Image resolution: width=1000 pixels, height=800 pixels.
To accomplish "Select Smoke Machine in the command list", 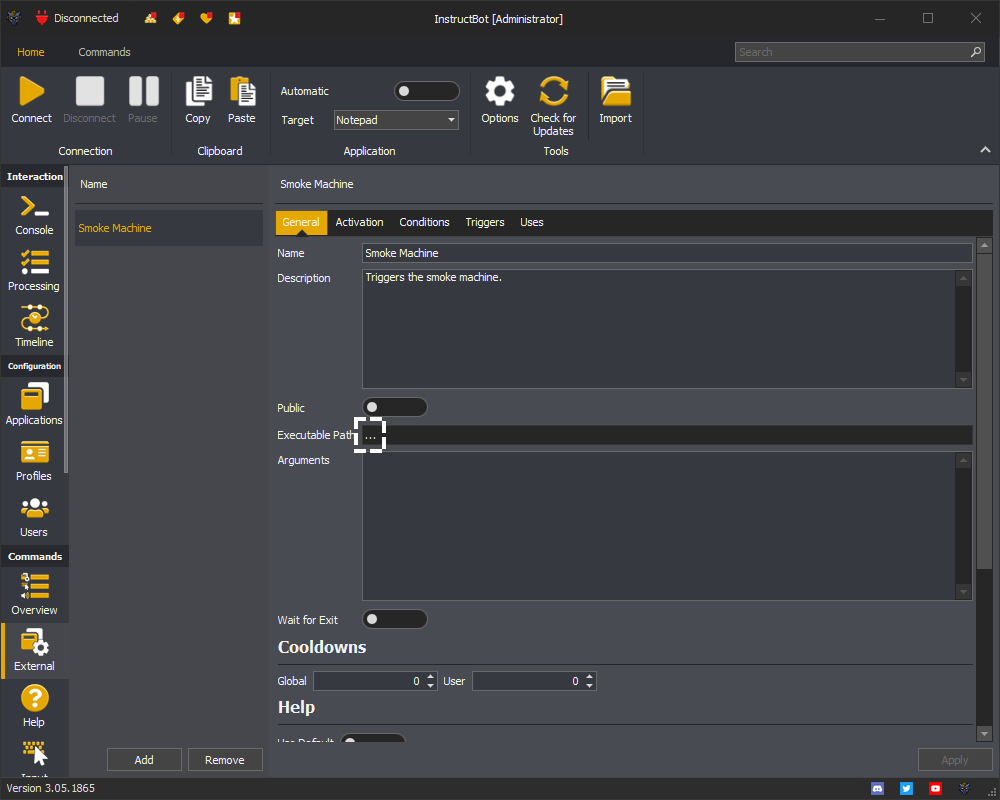I will tap(169, 228).
